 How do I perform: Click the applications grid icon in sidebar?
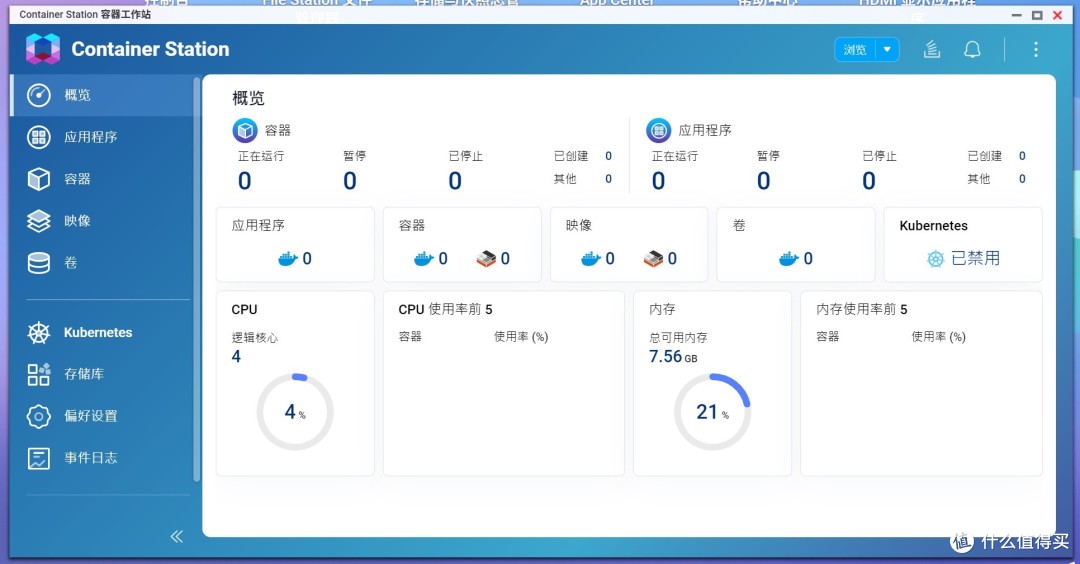point(39,137)
